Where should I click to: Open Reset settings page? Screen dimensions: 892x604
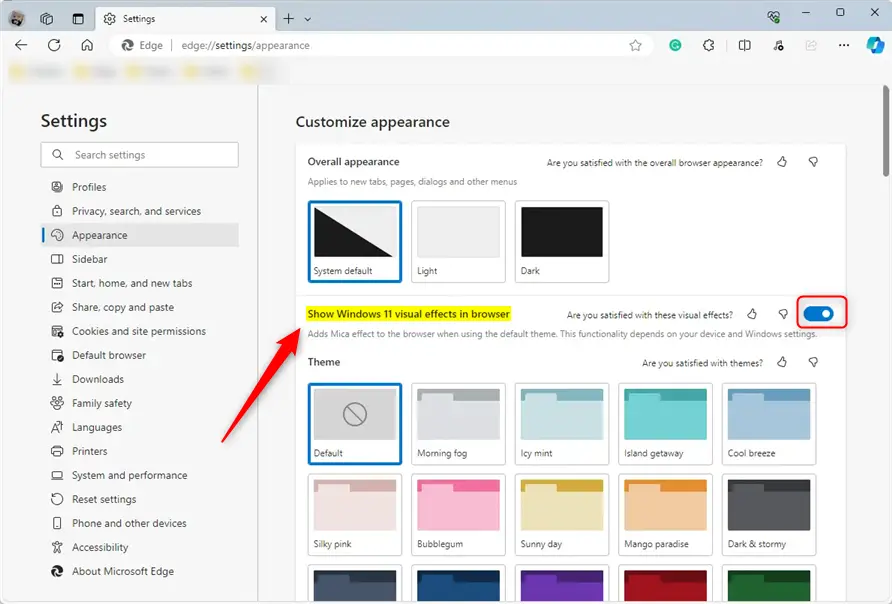(x=140, y=499)
